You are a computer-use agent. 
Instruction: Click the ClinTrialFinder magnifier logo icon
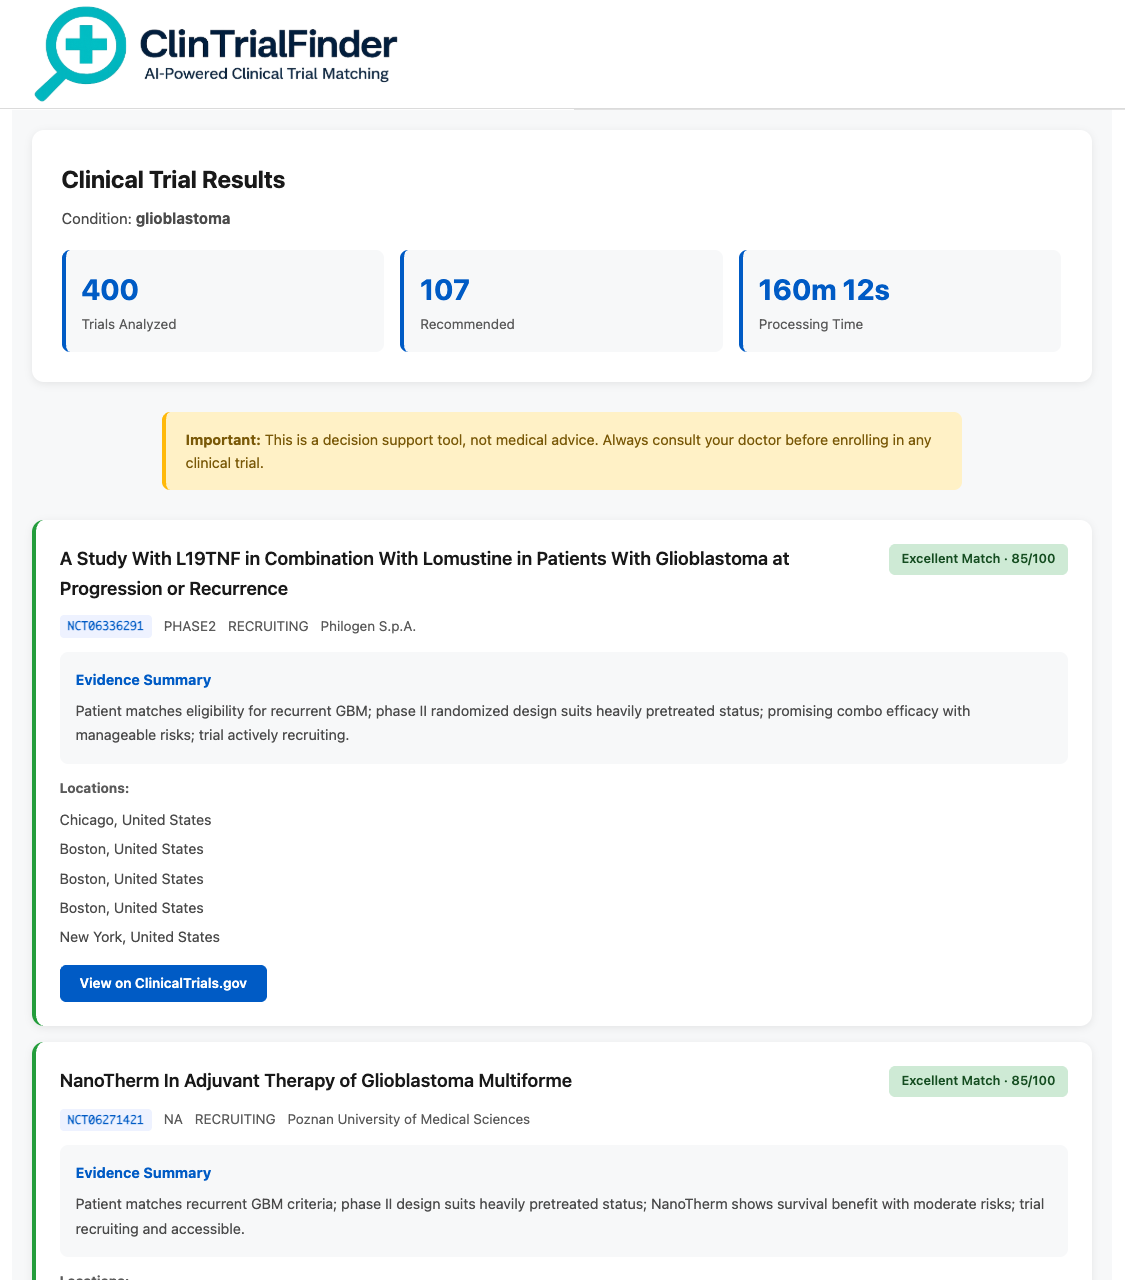(x=80, y=52)
